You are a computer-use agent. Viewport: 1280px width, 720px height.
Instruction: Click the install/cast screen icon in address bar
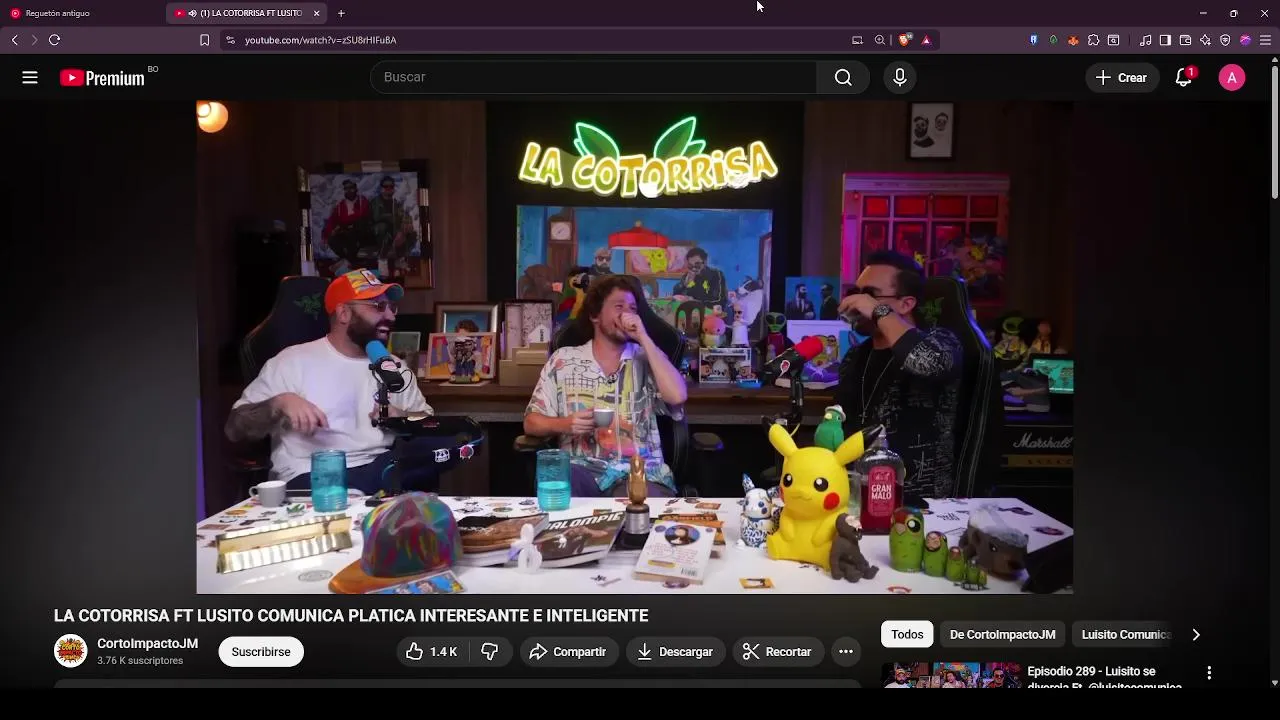click(857, 40)
